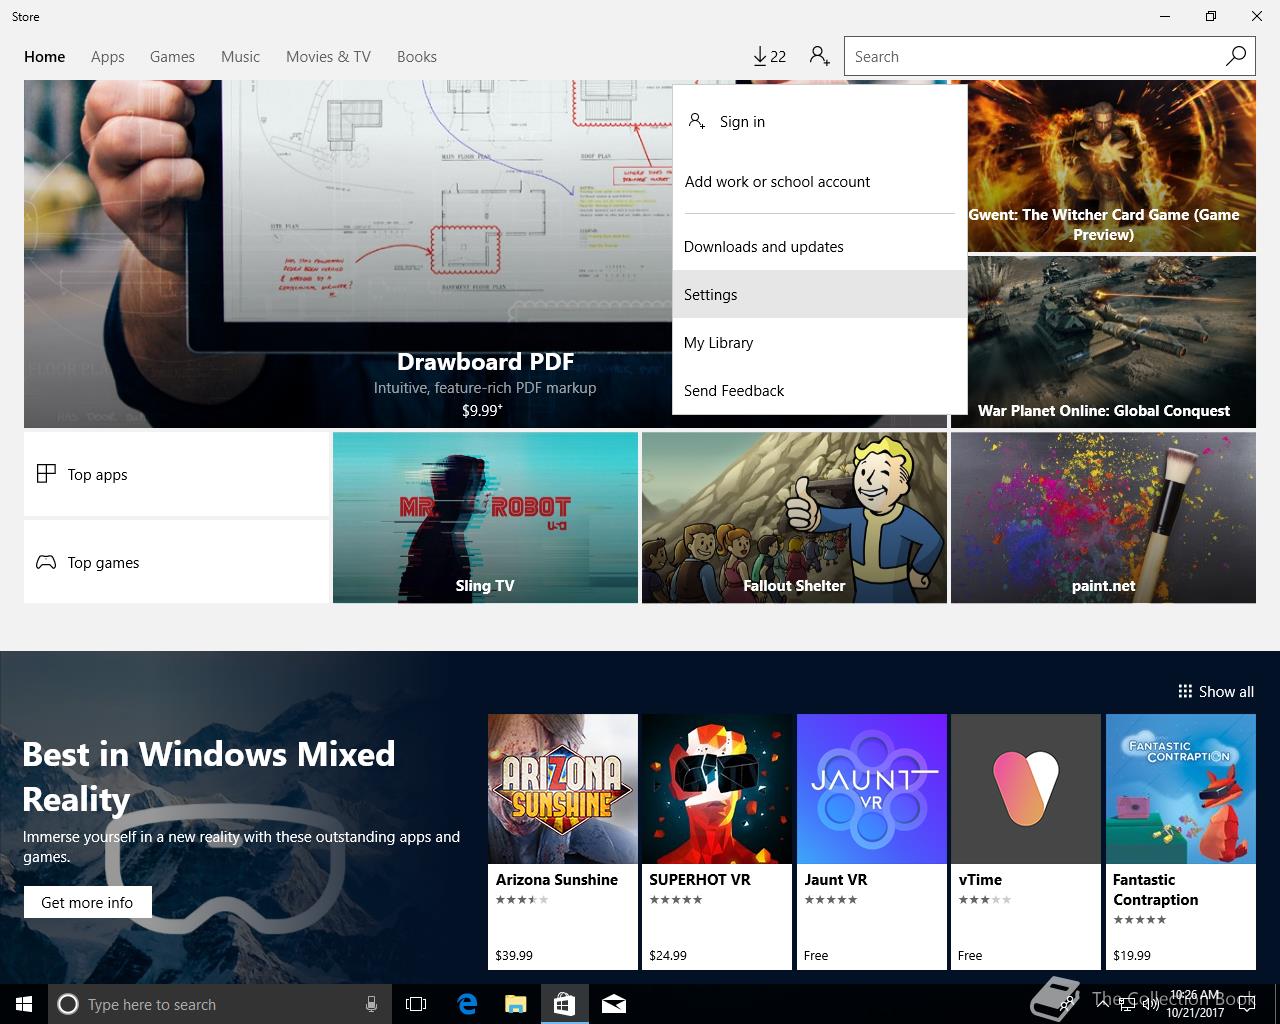Screen dimensions: 1280x1024
Task: Switch to the Games tab
Action: (172, 57)
